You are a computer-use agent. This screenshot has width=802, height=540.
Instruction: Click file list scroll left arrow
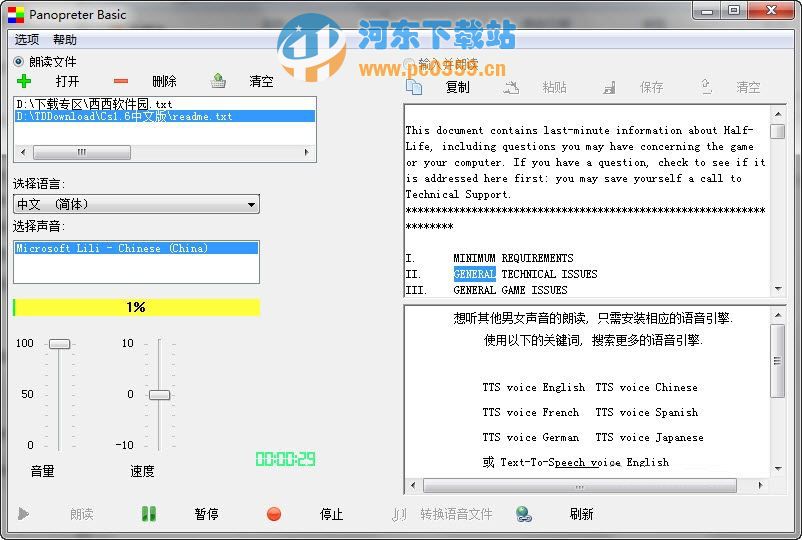pos(23,152)
